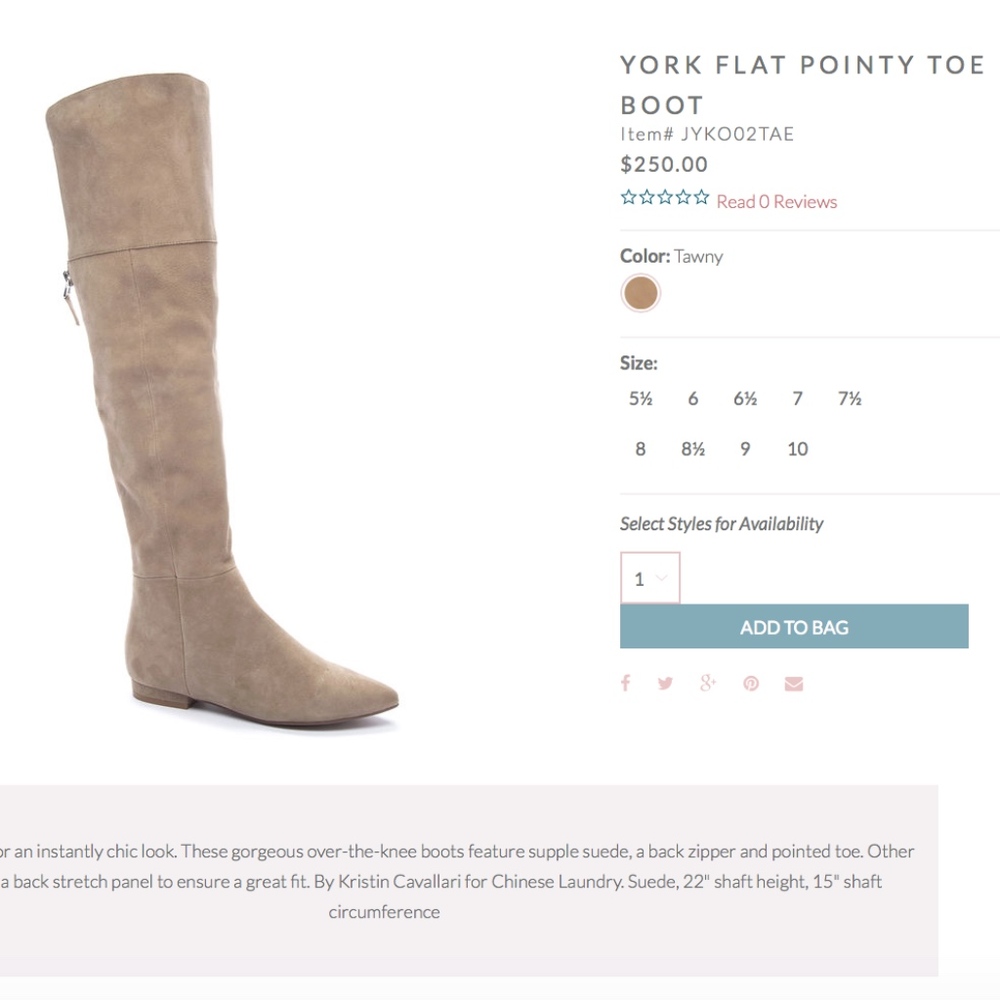
Task: Open Read 0 Reviews link
Action: click(x=776, y=202)
